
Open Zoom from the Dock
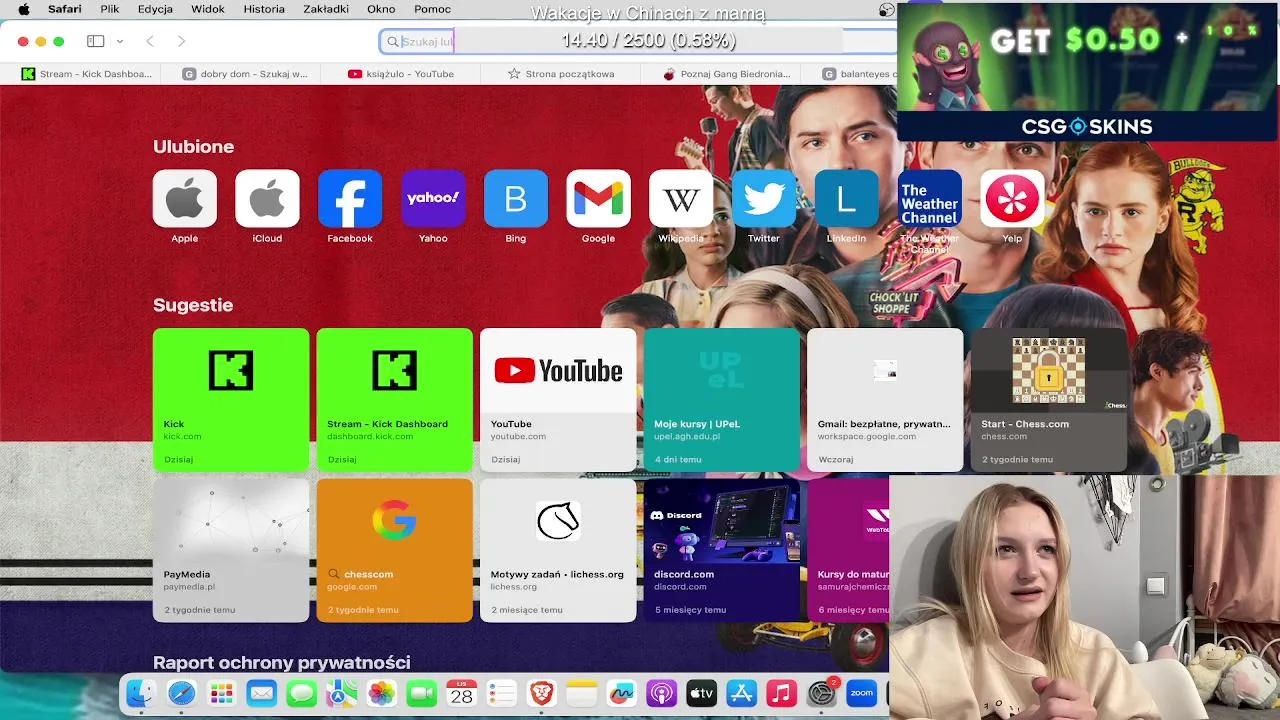point(861,693)
